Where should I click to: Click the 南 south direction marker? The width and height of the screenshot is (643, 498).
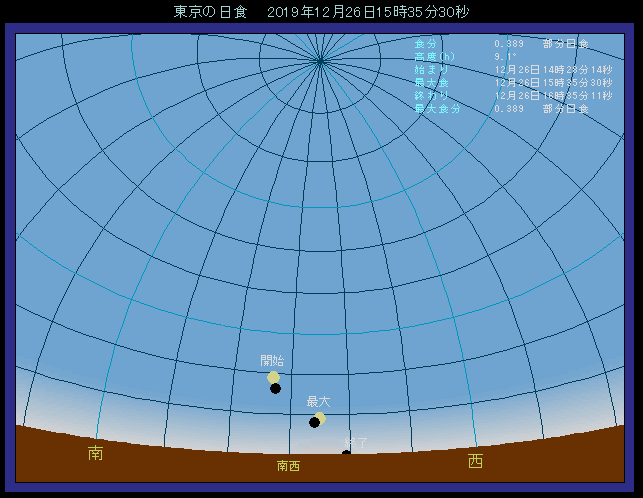(96, 454)
